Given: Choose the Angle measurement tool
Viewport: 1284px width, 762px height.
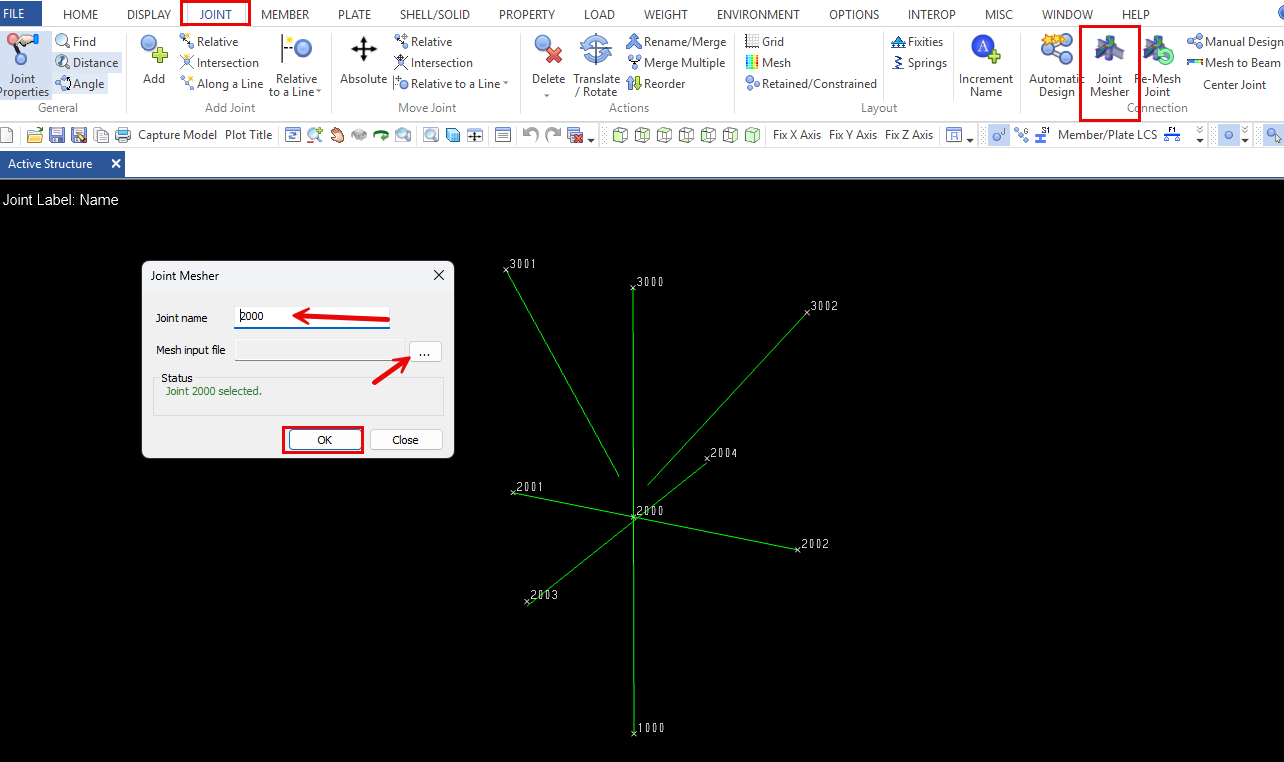Looking at the screenshot, I should [80, 84].
